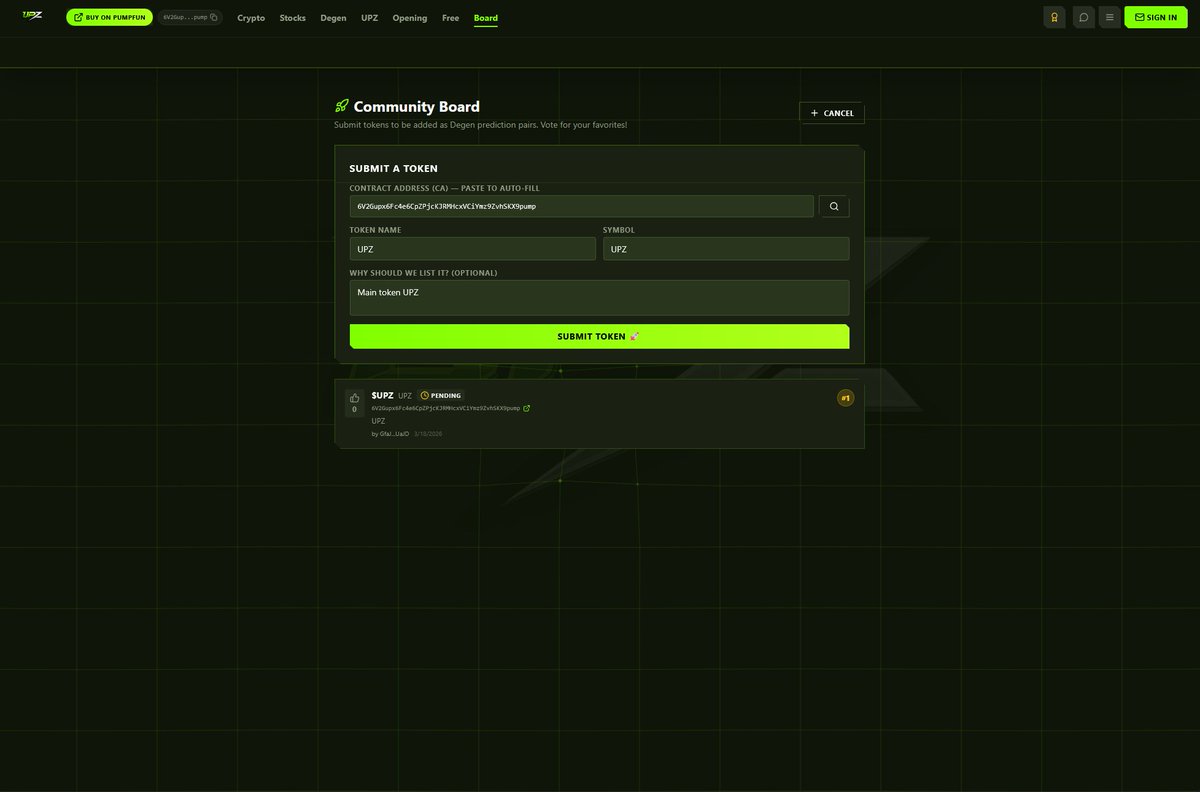Focus the Symbol input field
This screenshot has width=1200, height=792.
pyautogui.click(x=726, y=249)
